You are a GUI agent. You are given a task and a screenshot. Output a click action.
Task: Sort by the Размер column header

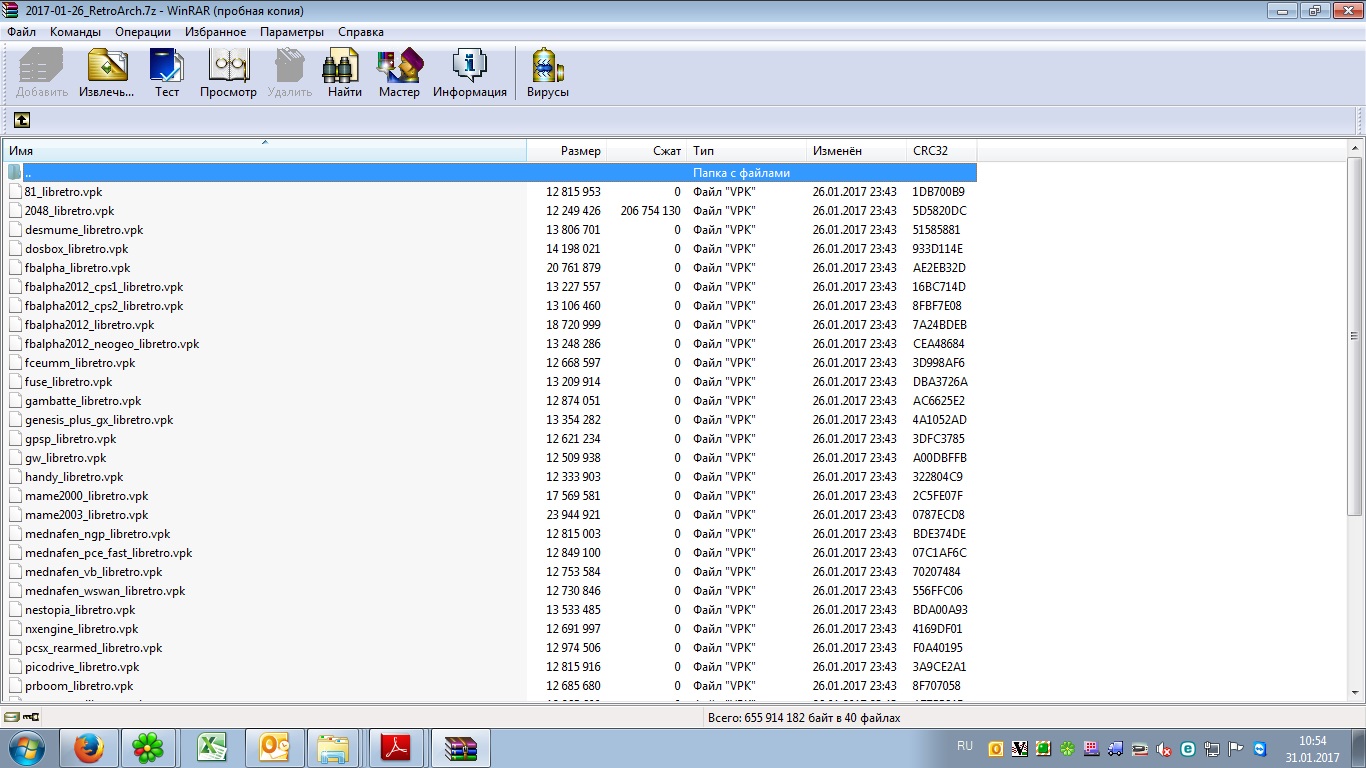(567, 151)
